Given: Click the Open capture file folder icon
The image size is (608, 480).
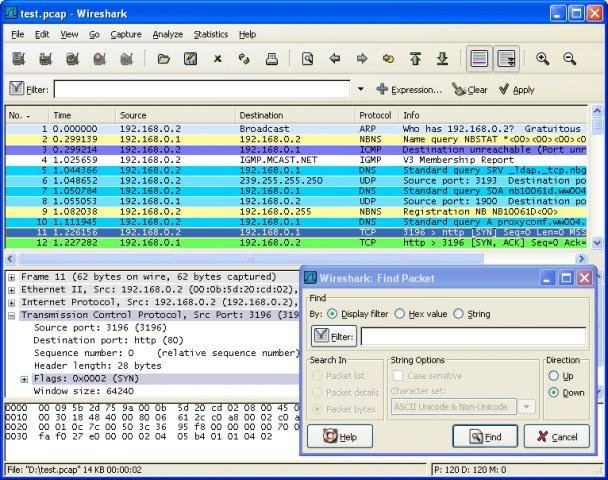Looking at the screenshot, I should [x=163, y=59].
